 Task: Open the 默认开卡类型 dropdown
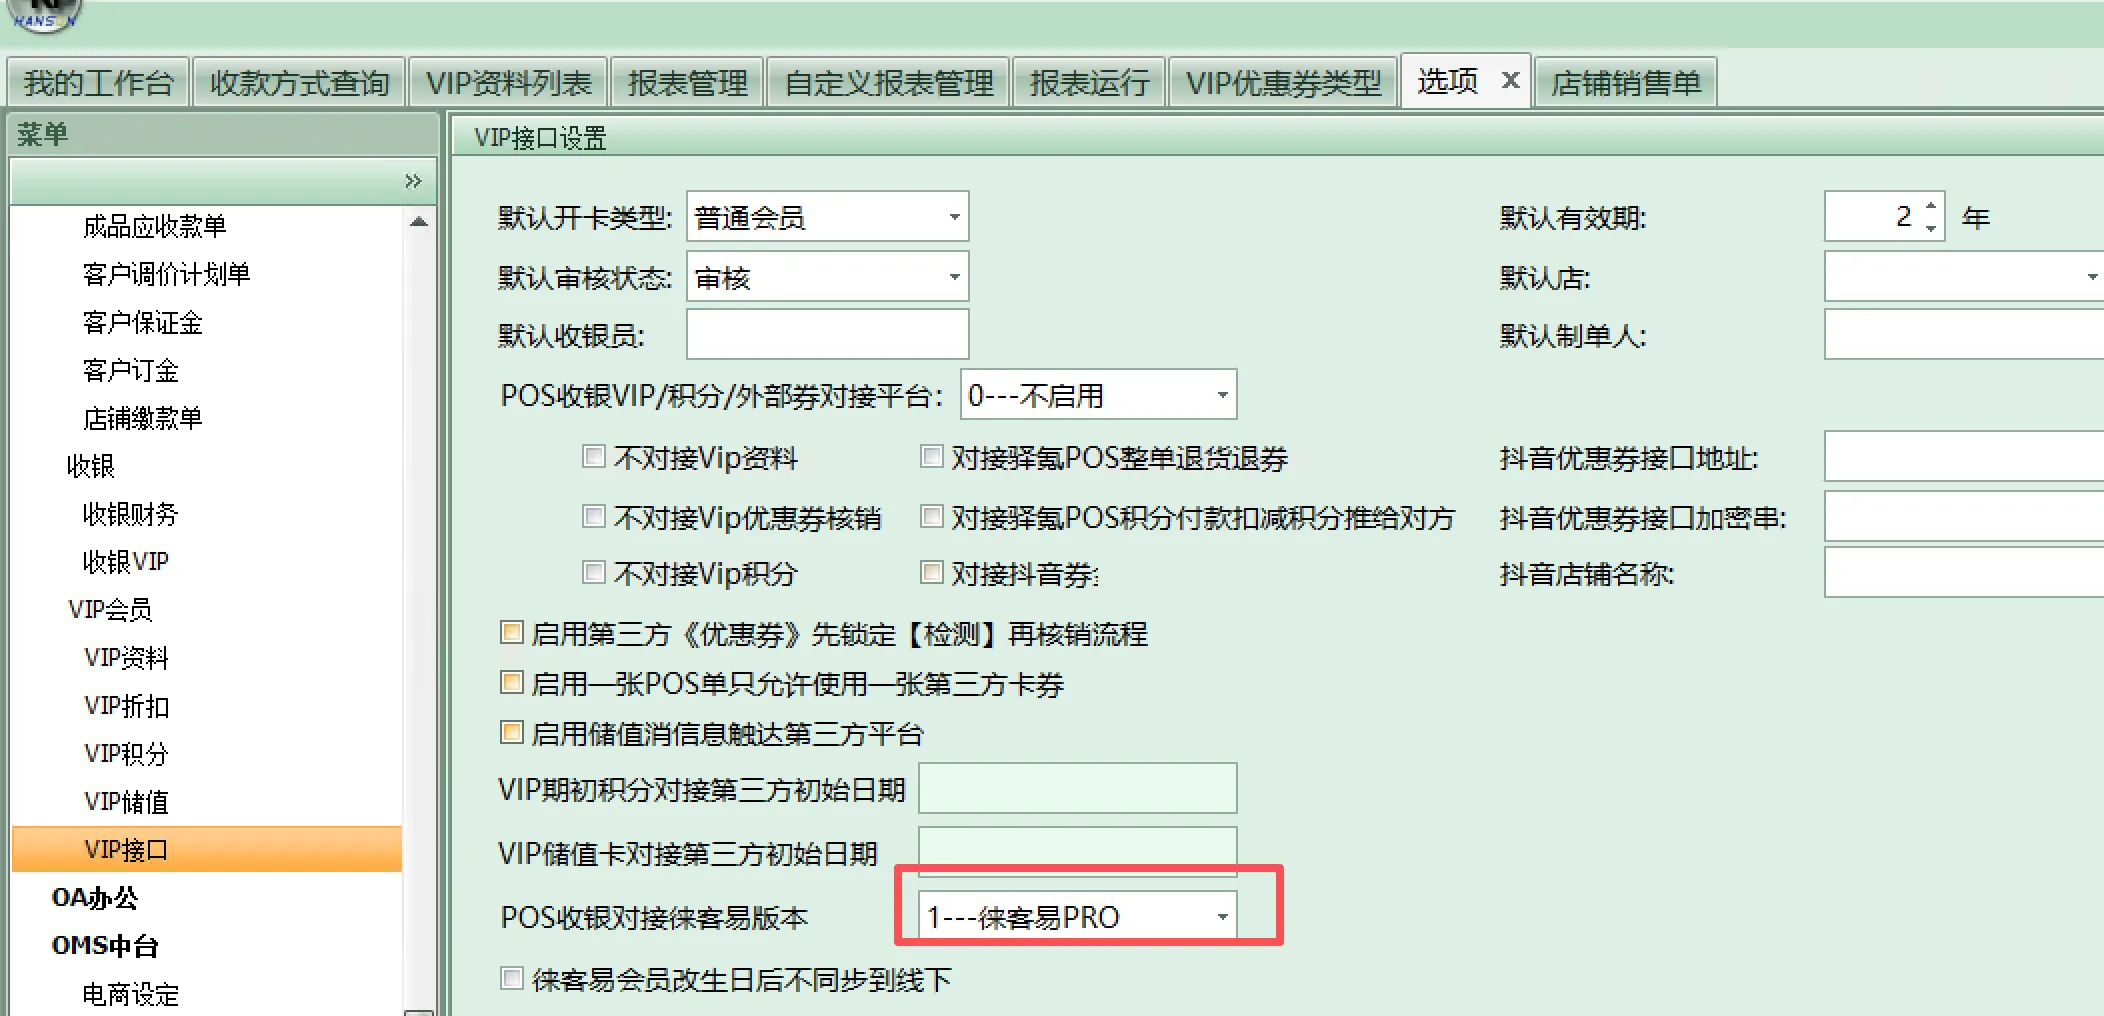pos(952,216)
